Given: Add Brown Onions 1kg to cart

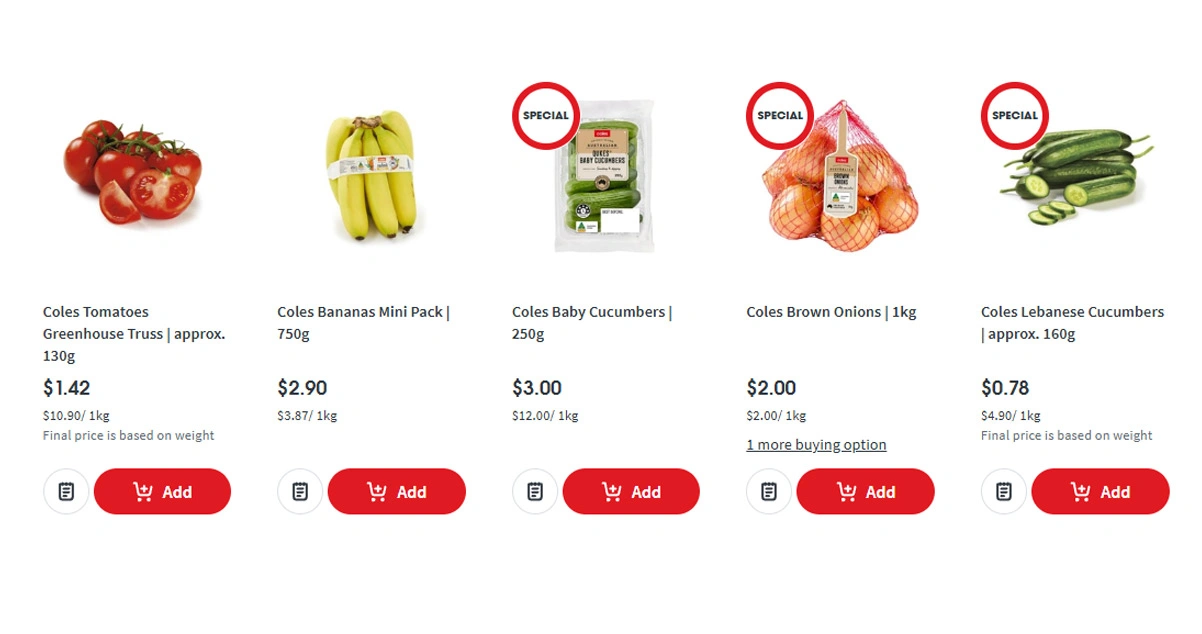Looking at the screenshot, I should coord(865,491).
